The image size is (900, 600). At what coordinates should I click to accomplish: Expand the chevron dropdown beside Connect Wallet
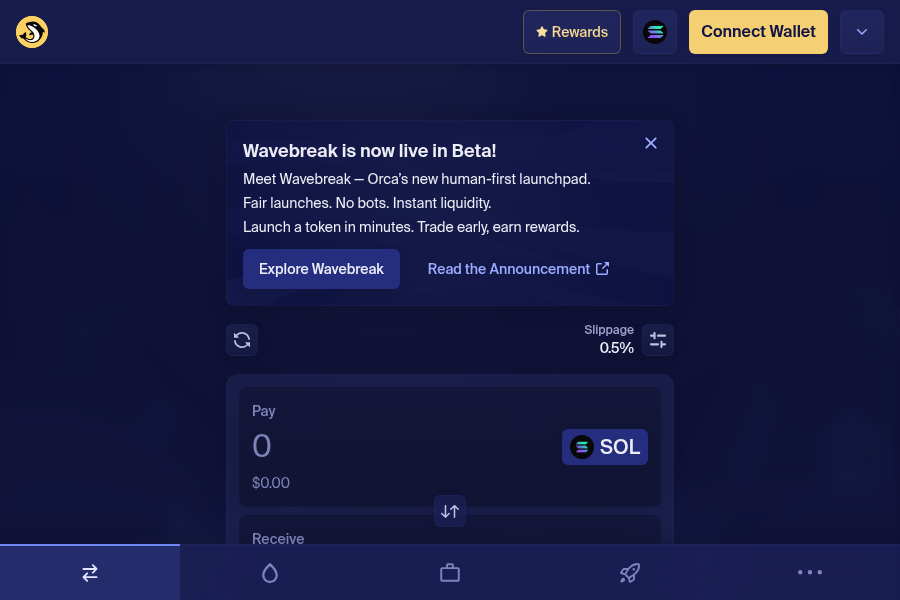click(861, 31)
